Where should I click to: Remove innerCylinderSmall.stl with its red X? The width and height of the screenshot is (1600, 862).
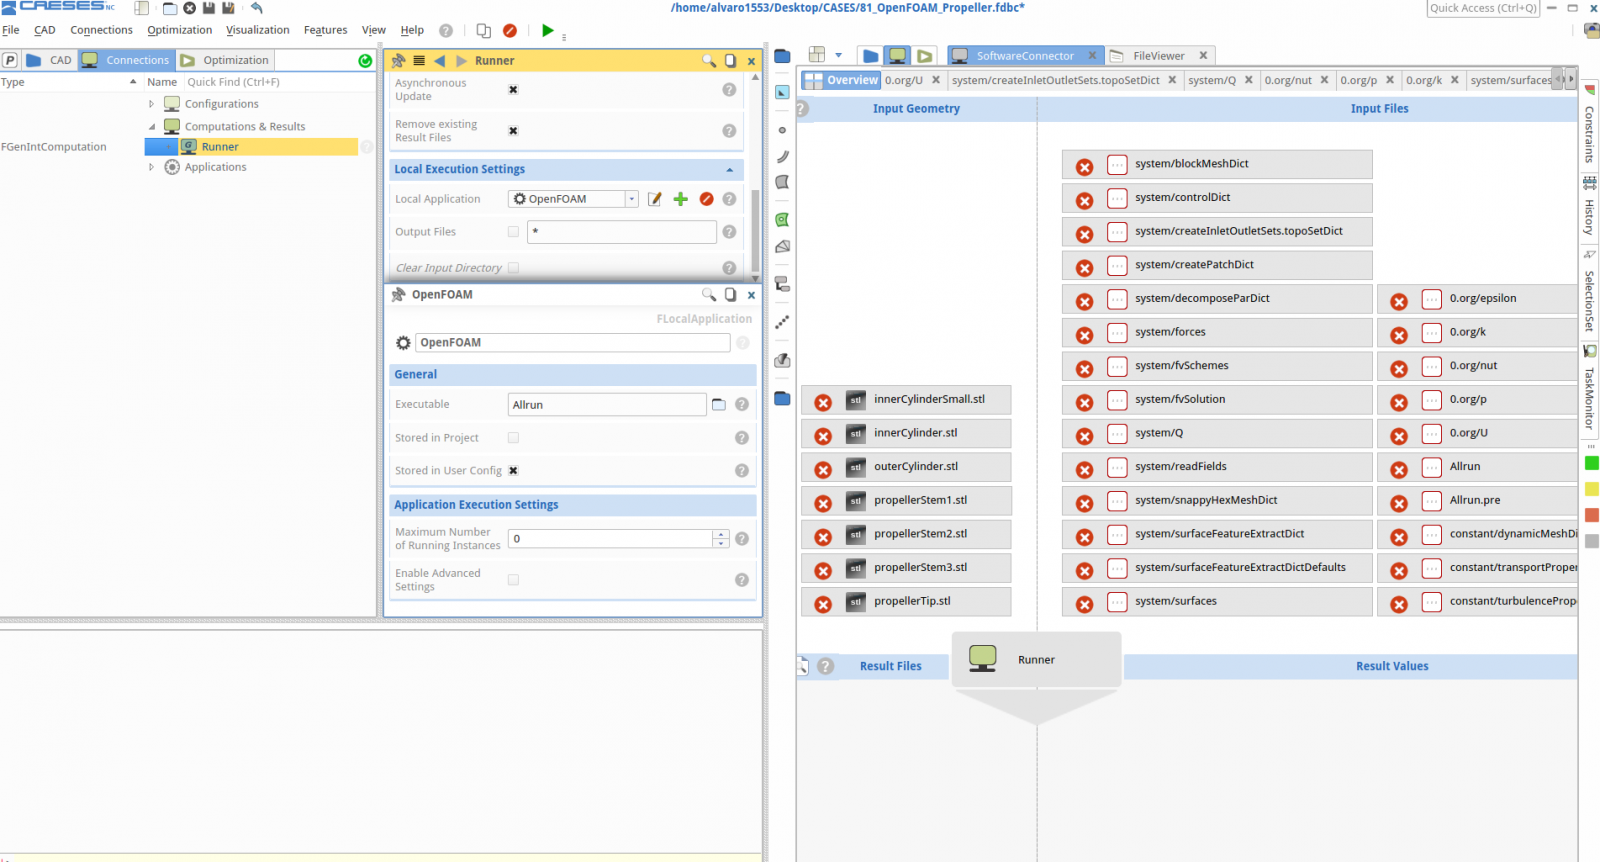point(823,403)
